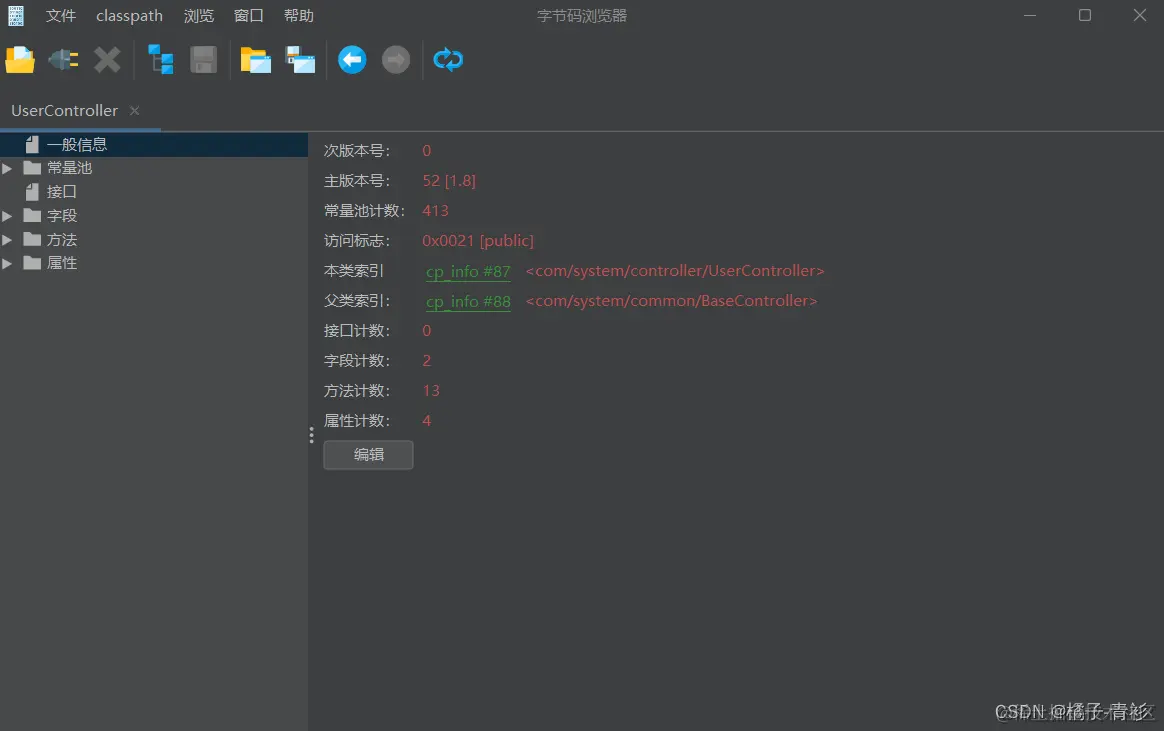Click the splitter handle dots

coord(311,435)
